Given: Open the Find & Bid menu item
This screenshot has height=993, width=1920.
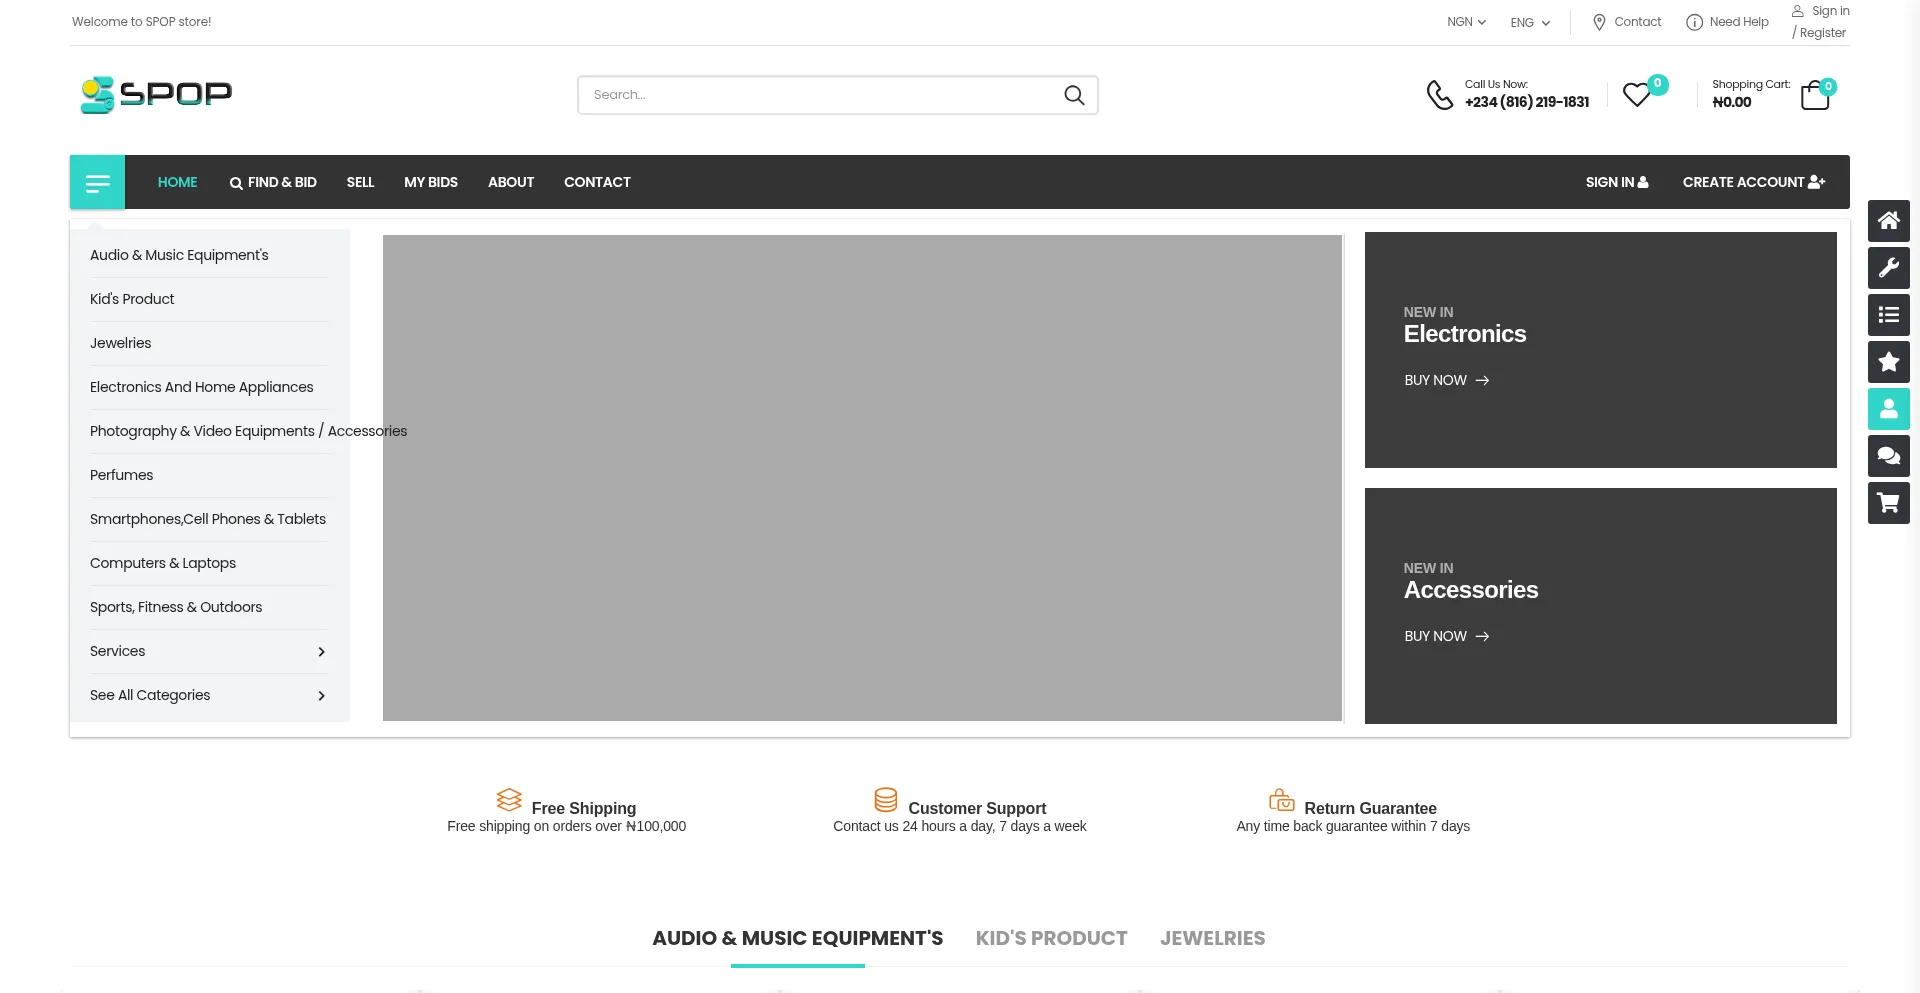Looking at the screenshot, I should [x=273, y=182].
